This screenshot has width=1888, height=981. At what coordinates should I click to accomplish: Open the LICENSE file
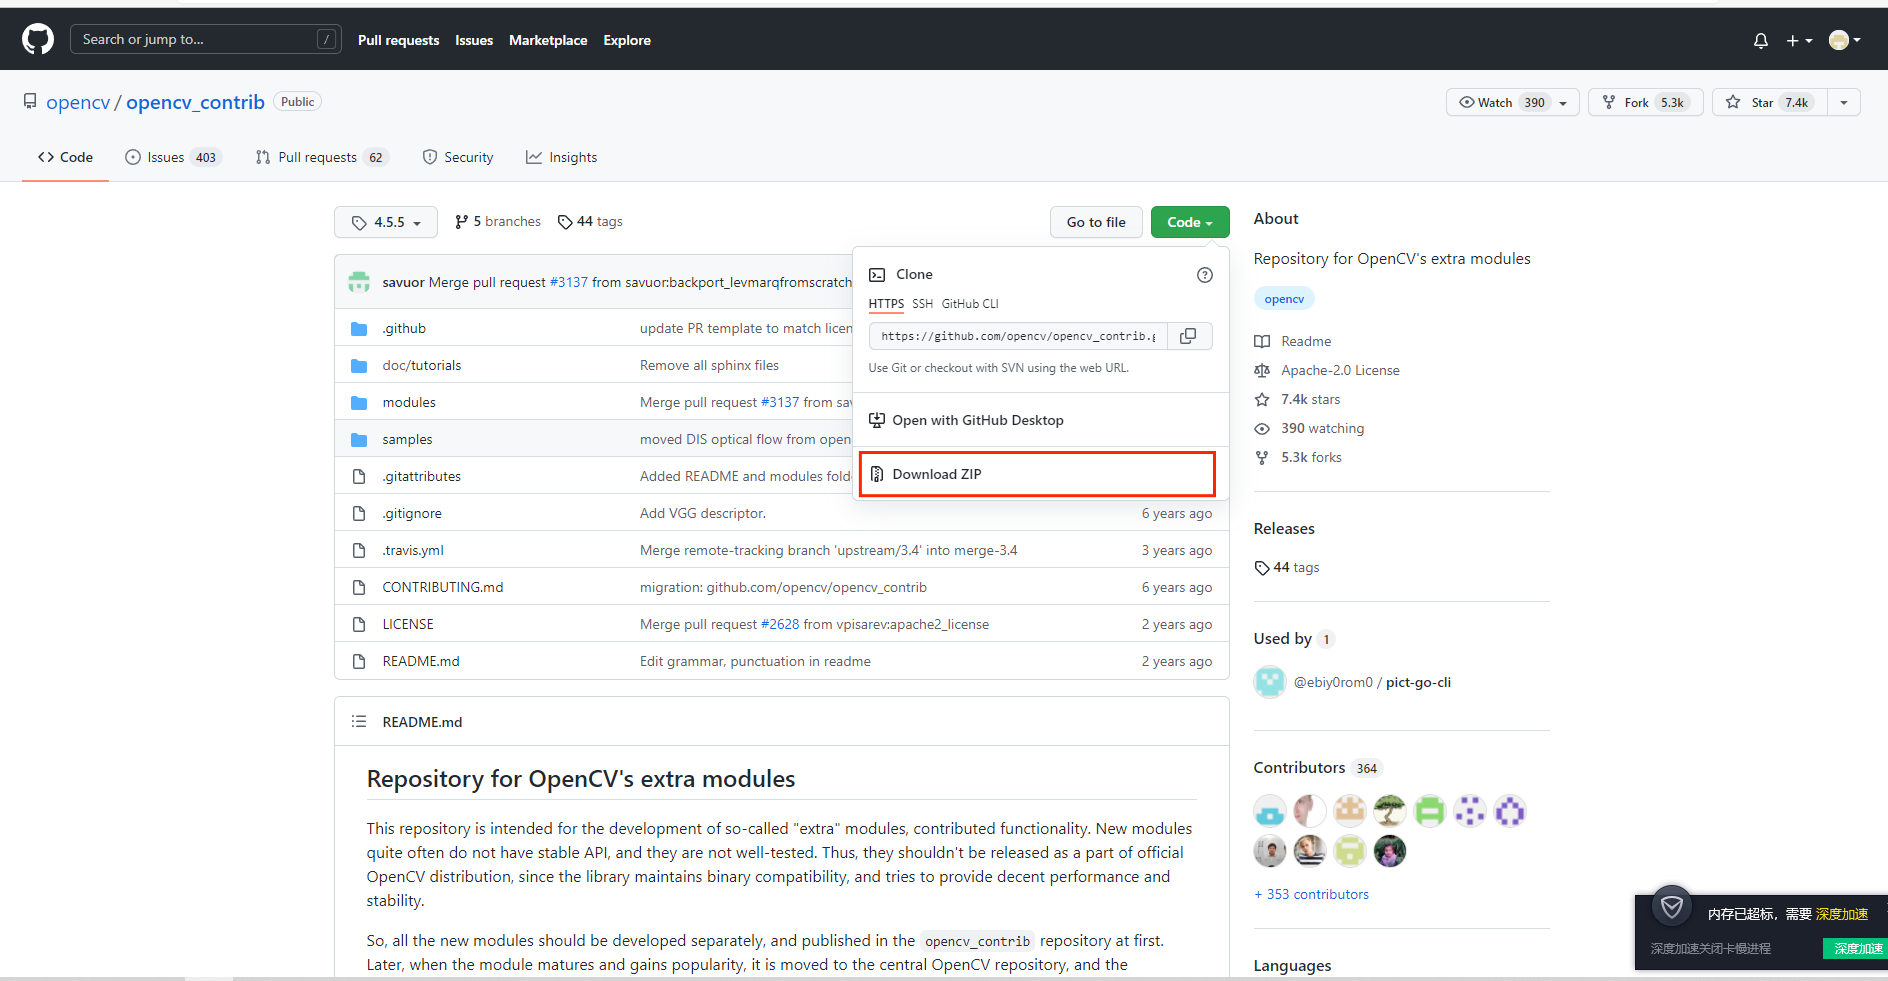pyautogui.click(x=408, y=624)
